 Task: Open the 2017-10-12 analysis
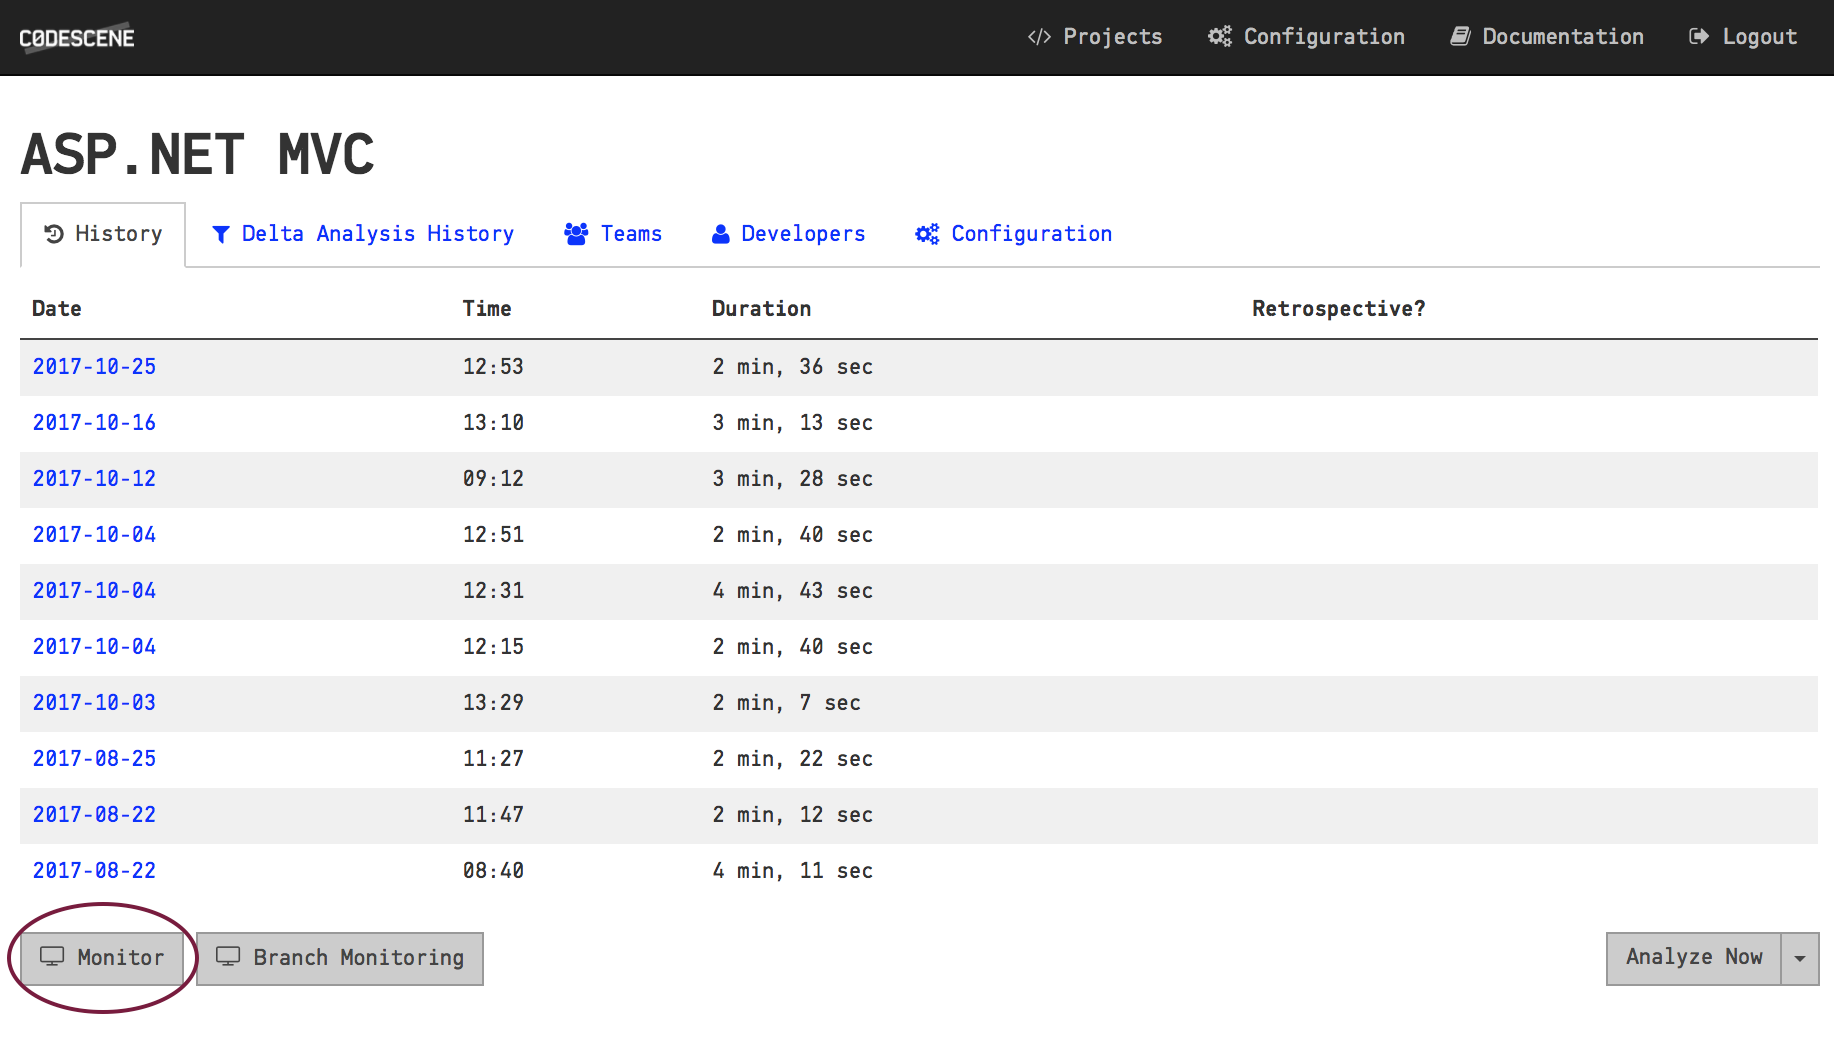click(94, 479)
